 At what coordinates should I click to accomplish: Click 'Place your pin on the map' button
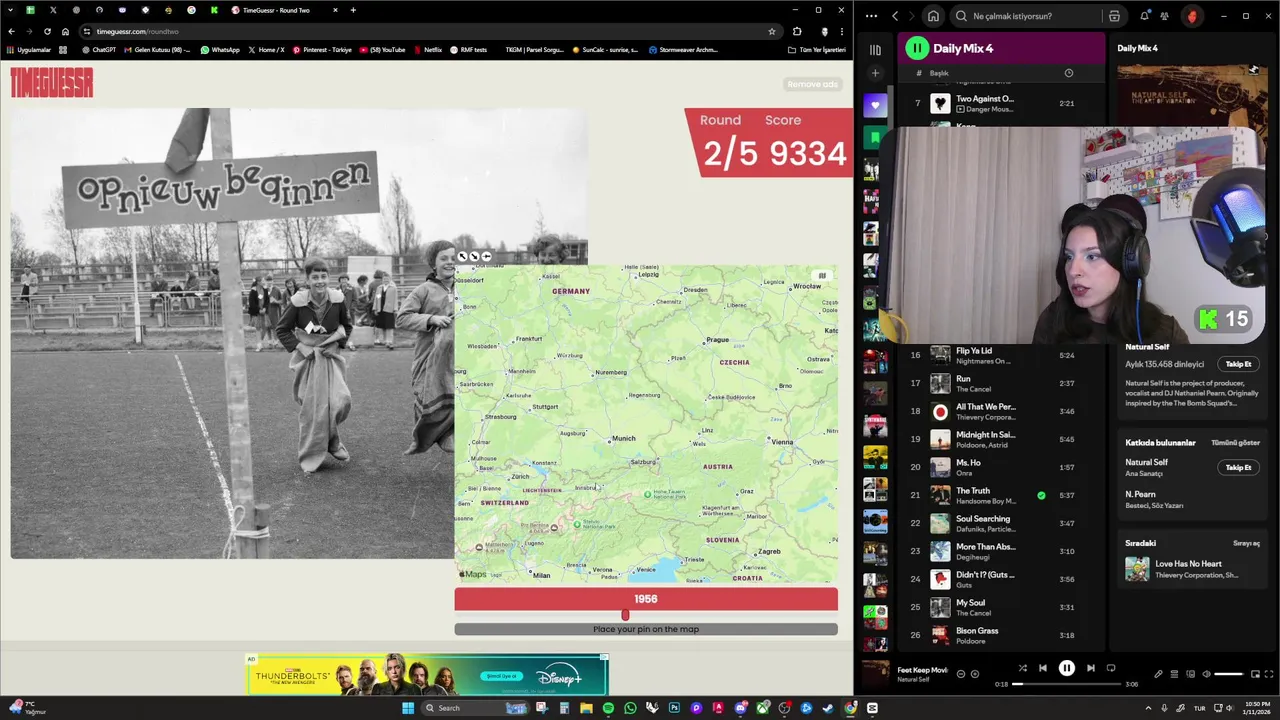pyautogui.click(x=646, y=629)
